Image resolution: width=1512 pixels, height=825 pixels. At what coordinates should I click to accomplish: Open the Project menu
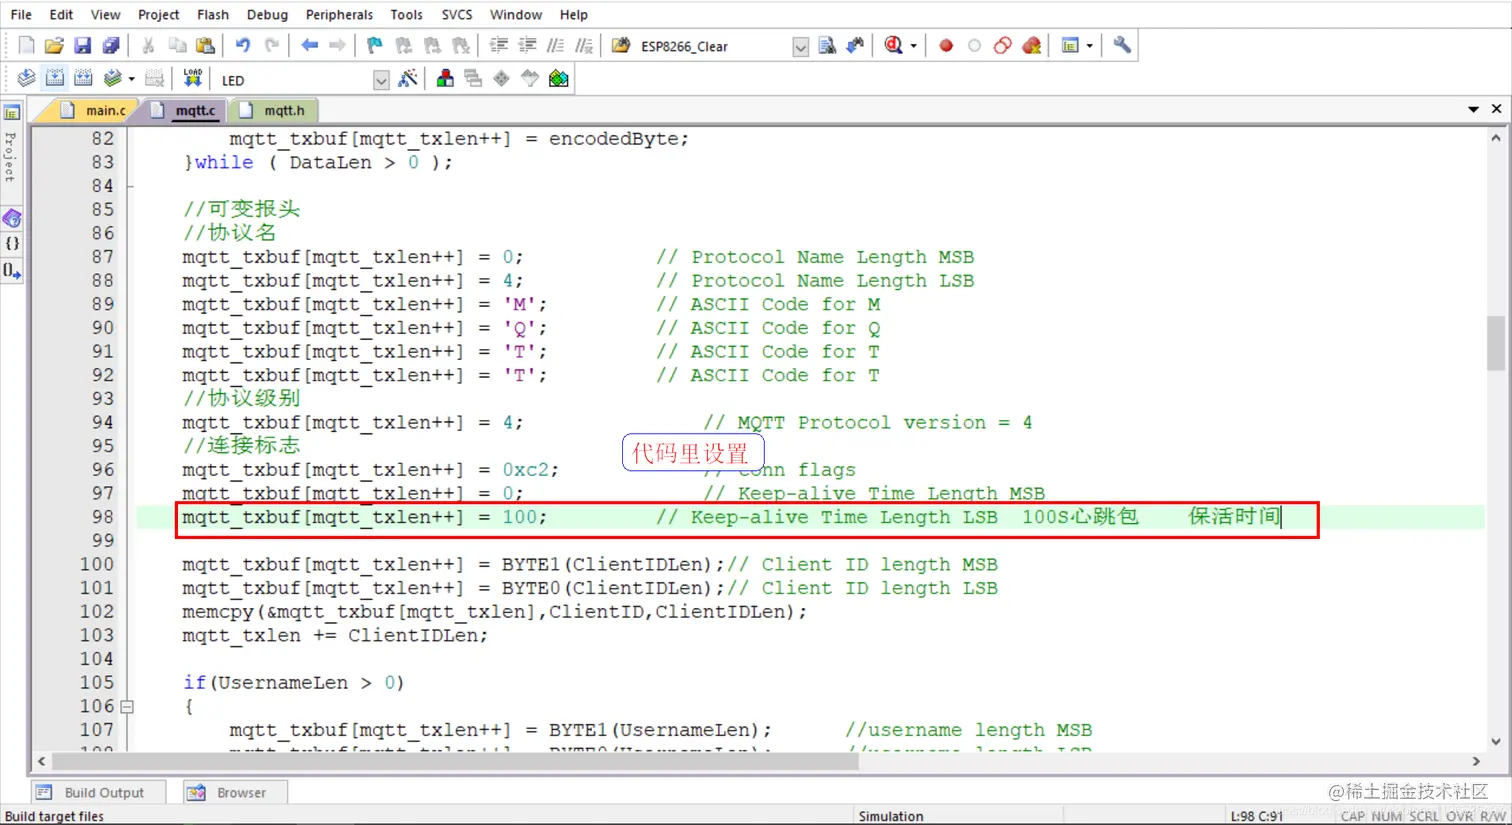pos(158,14)
